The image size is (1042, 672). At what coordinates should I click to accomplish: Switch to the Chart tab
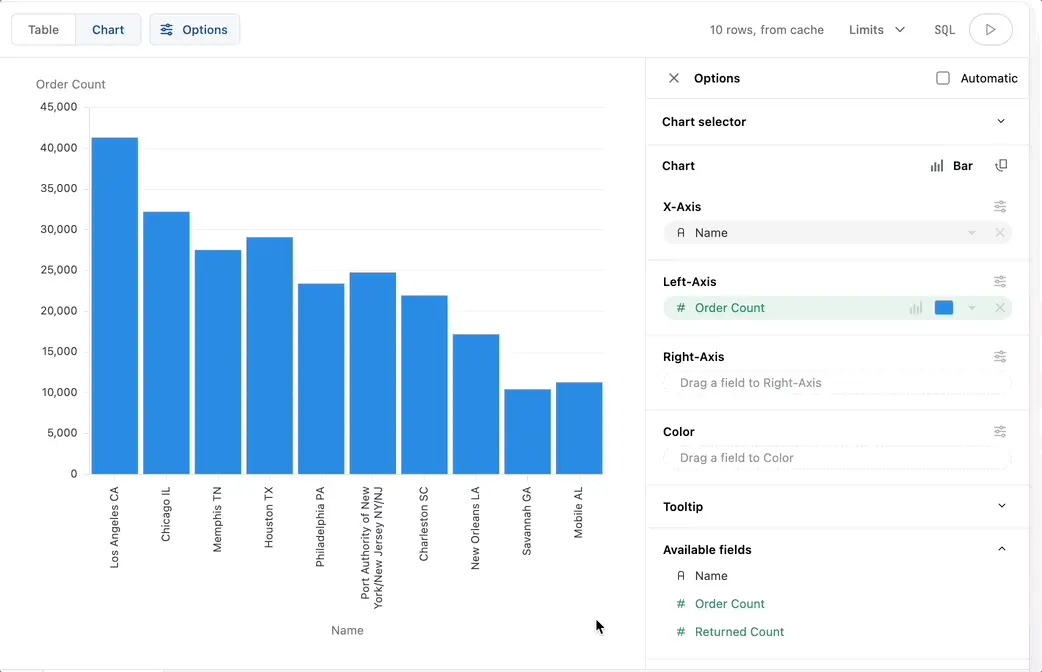point(107,29)
